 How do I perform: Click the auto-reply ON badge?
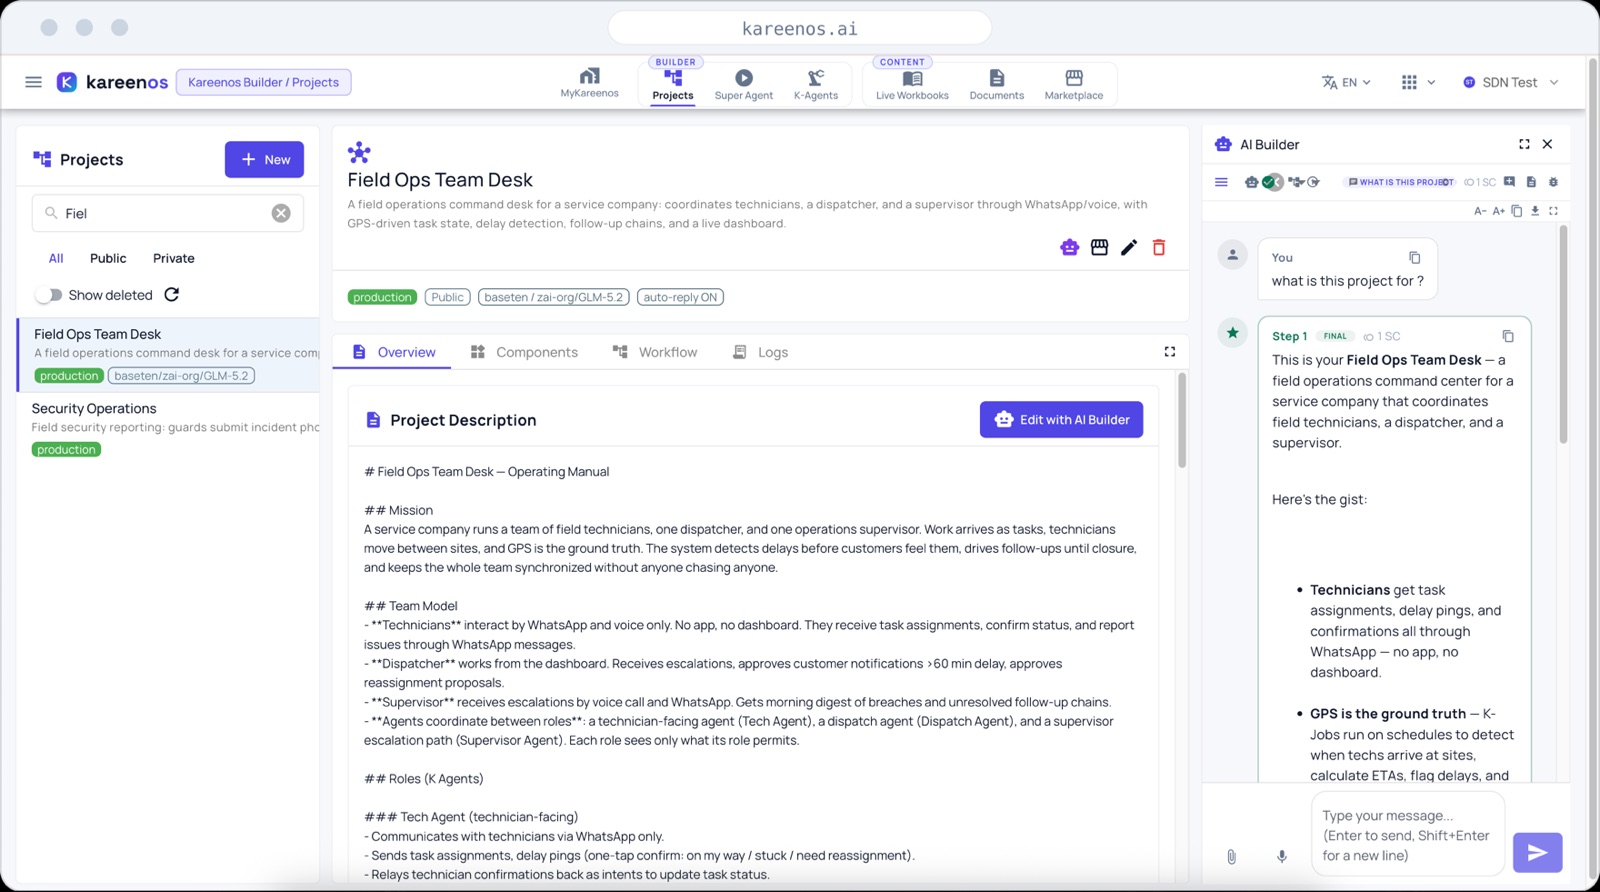pos(680,297)
